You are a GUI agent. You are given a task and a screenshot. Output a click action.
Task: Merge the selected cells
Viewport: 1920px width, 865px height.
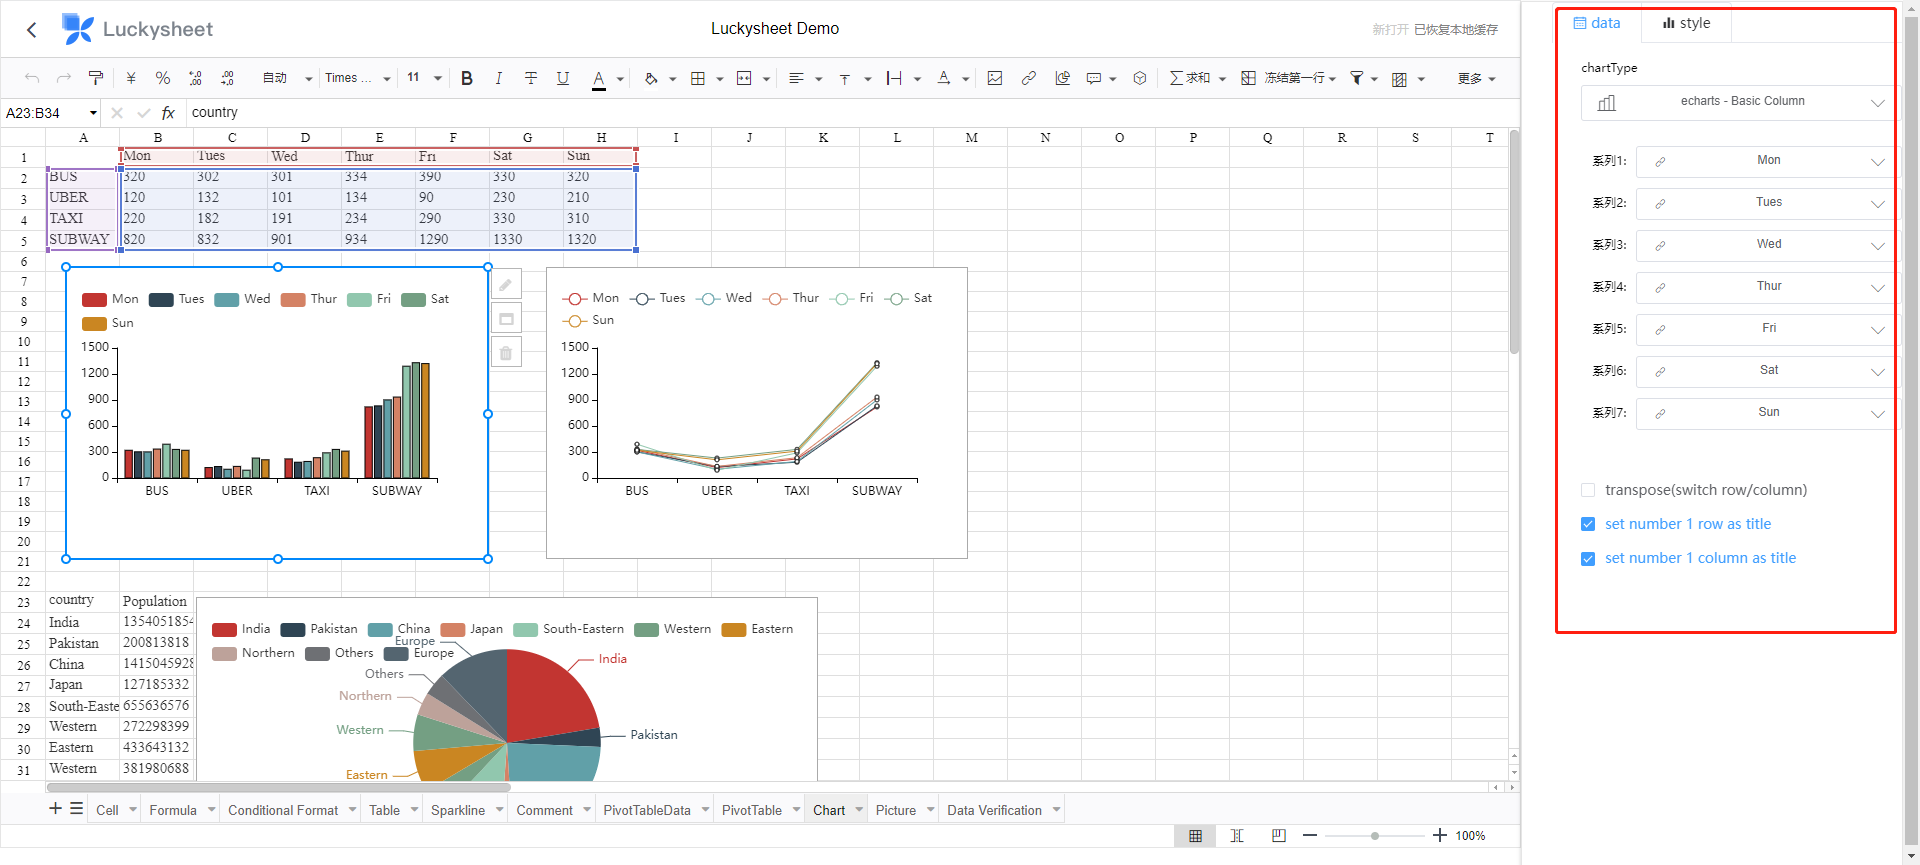pyautogui.click(x=744, y=78)
